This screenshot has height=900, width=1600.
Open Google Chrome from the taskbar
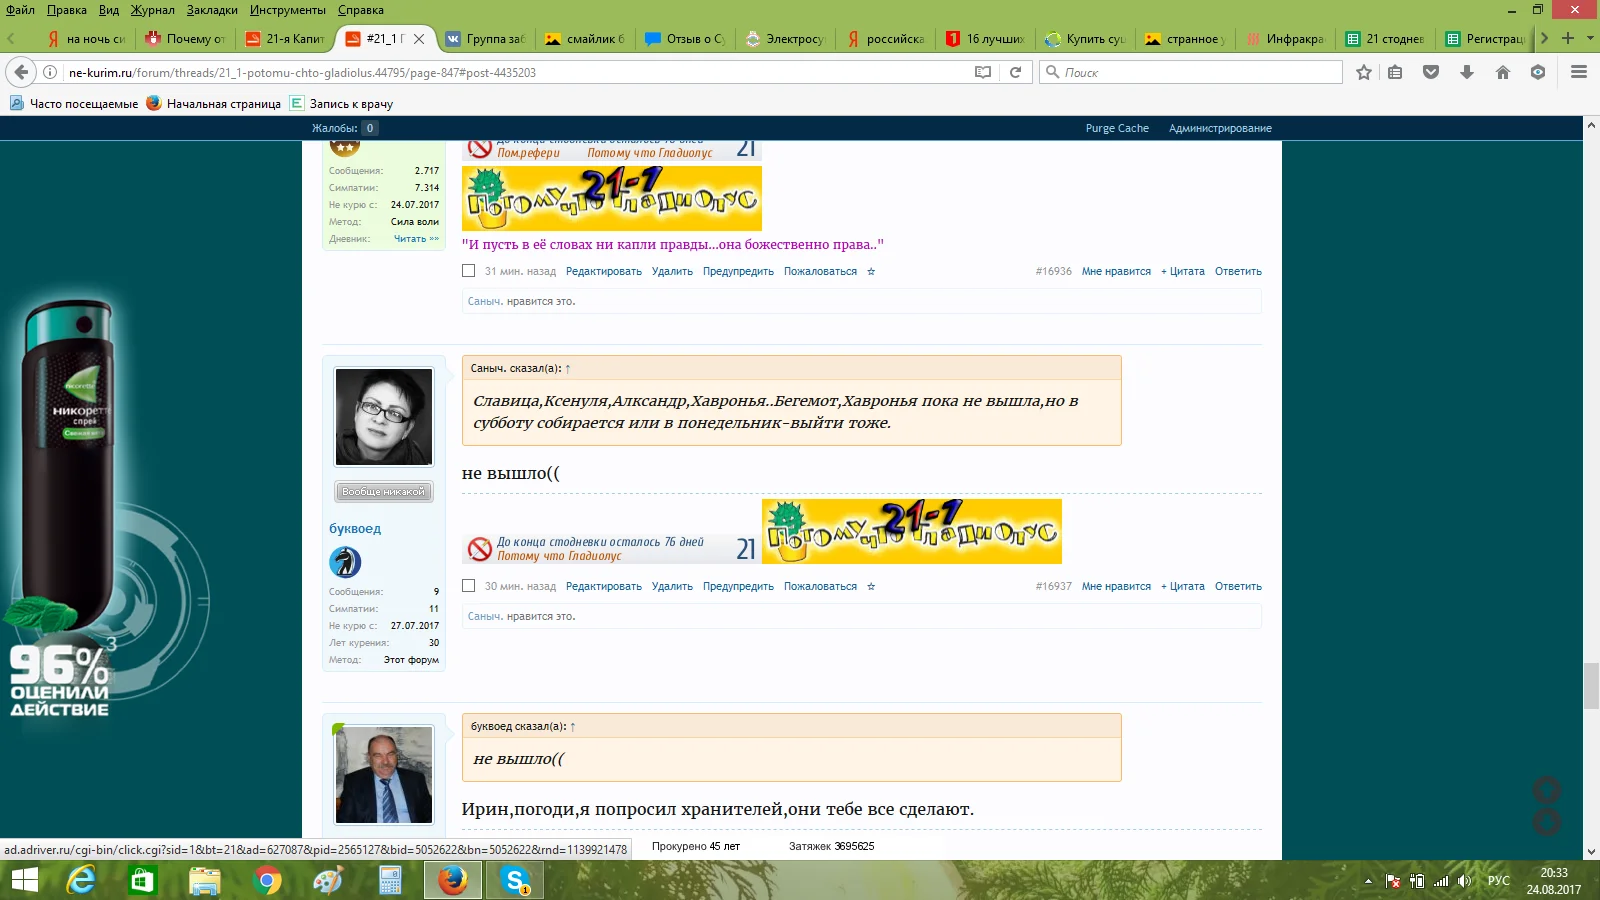266,881
